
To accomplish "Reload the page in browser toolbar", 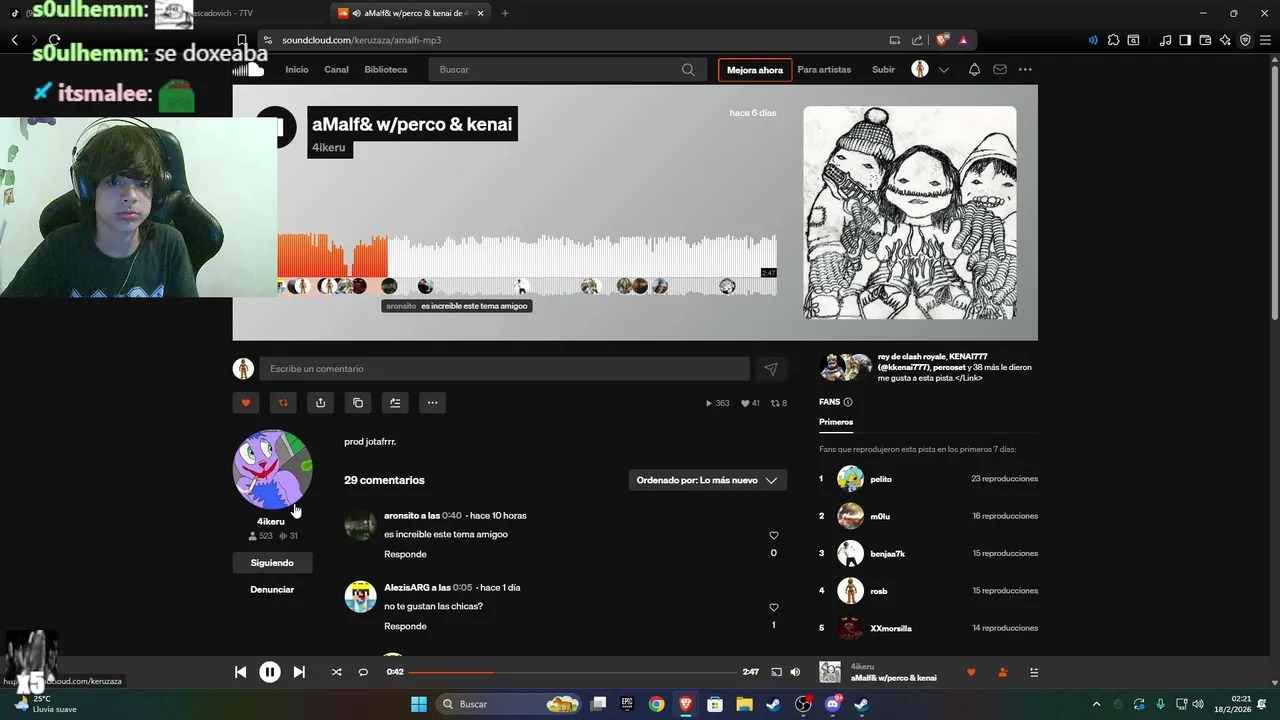I will pos(54,40).
